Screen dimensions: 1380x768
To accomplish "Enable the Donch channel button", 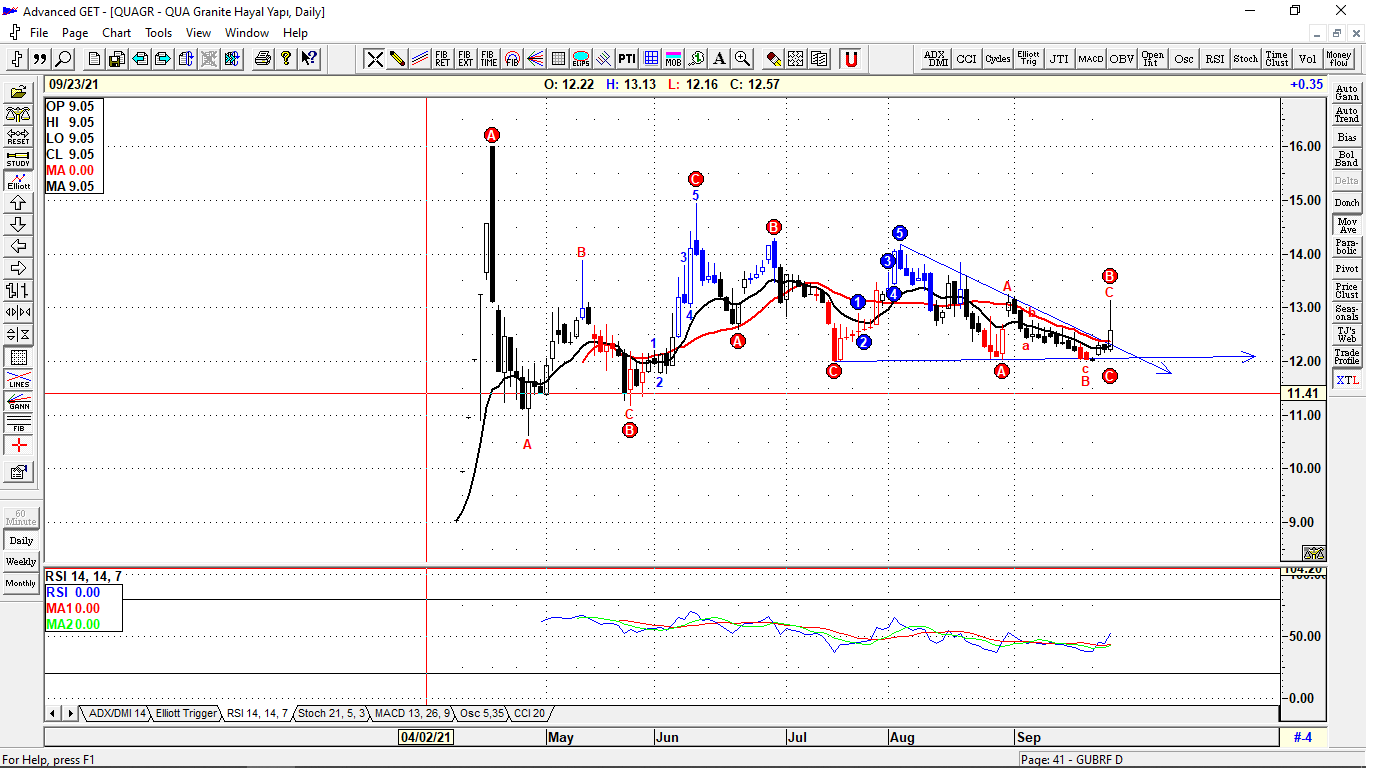I will [x=1347, y=203].
